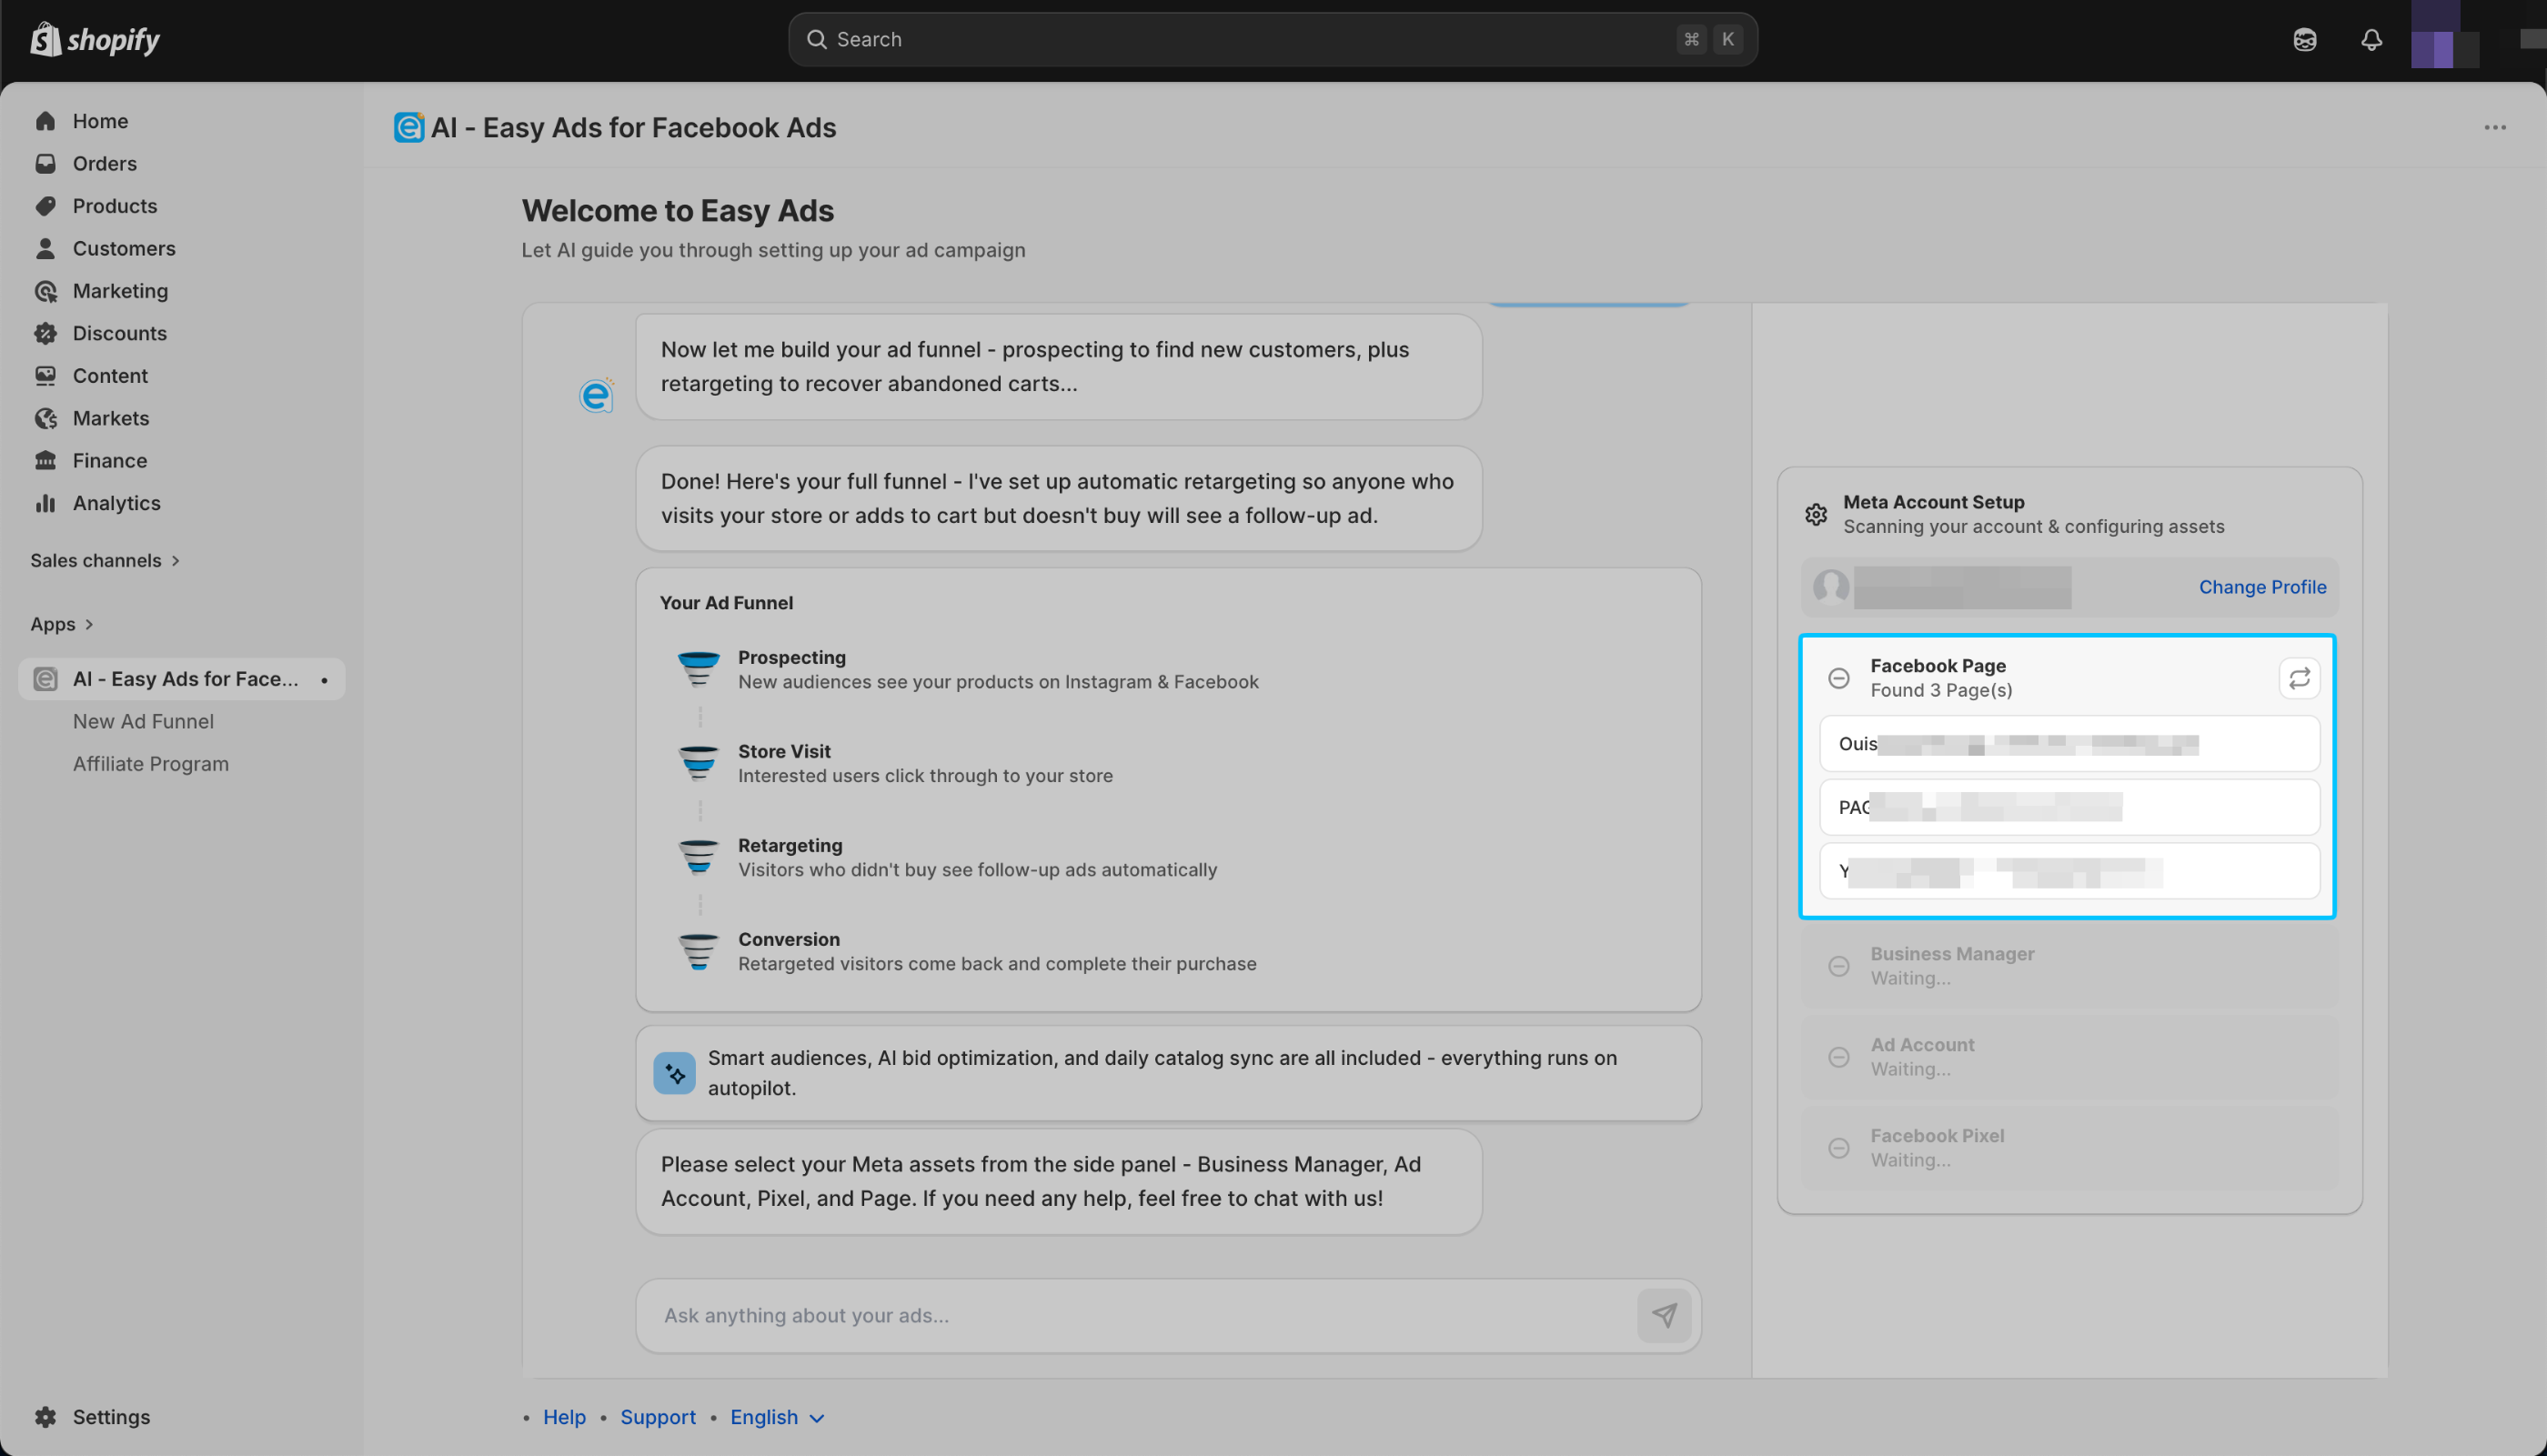Open Analytics via the bar chart icon
Screen dimensions: 2547x1456
point(46,503)
